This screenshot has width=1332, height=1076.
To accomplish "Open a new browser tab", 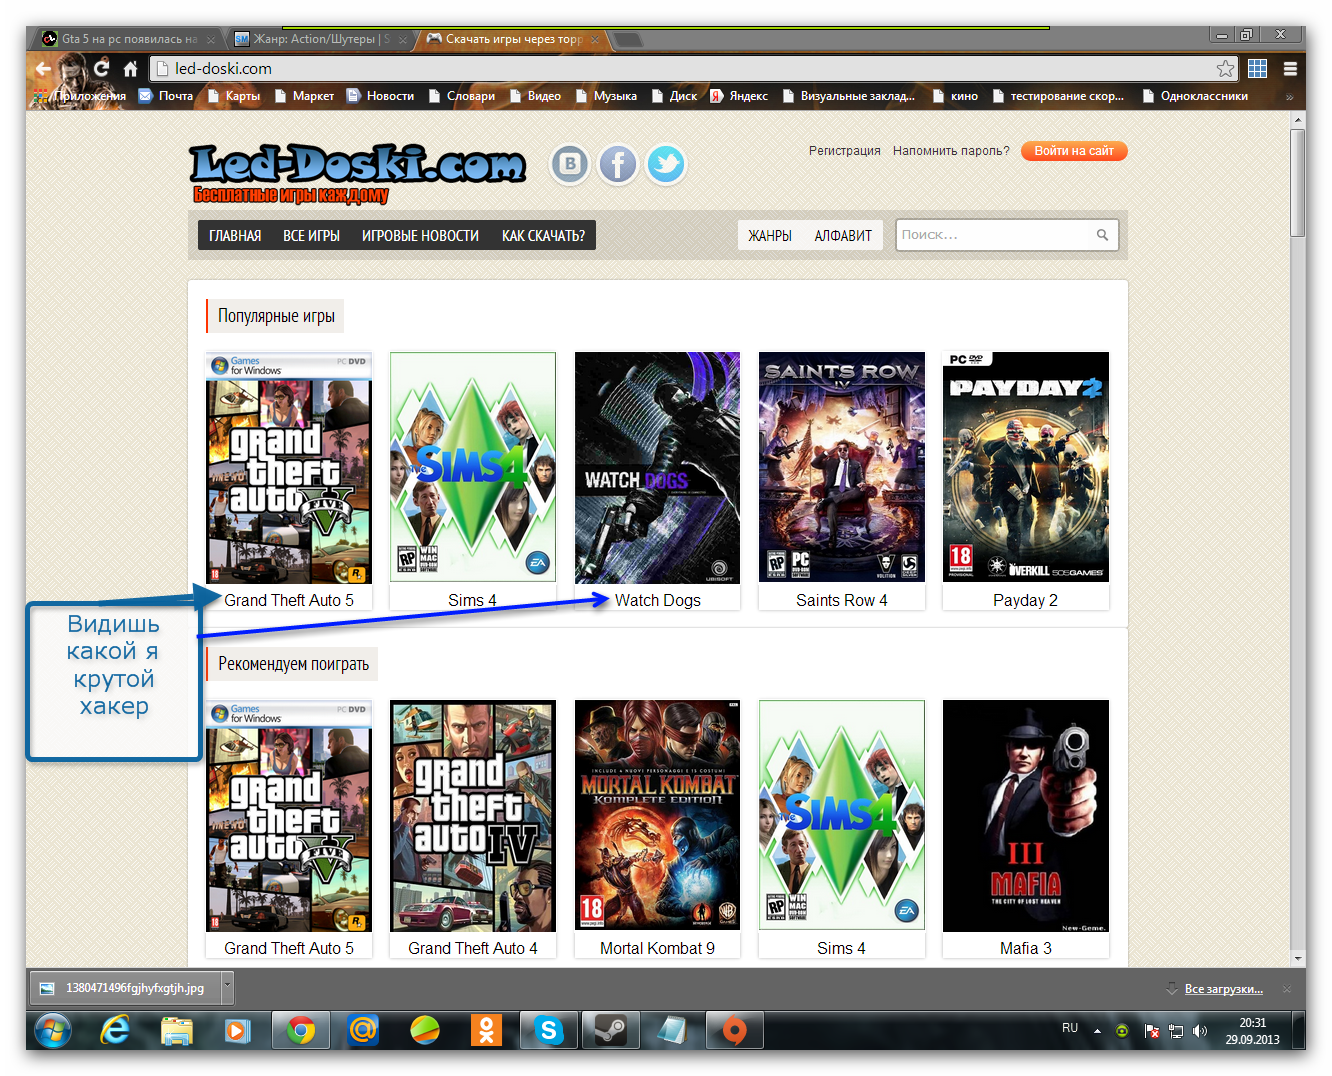I will click(628, 40).
